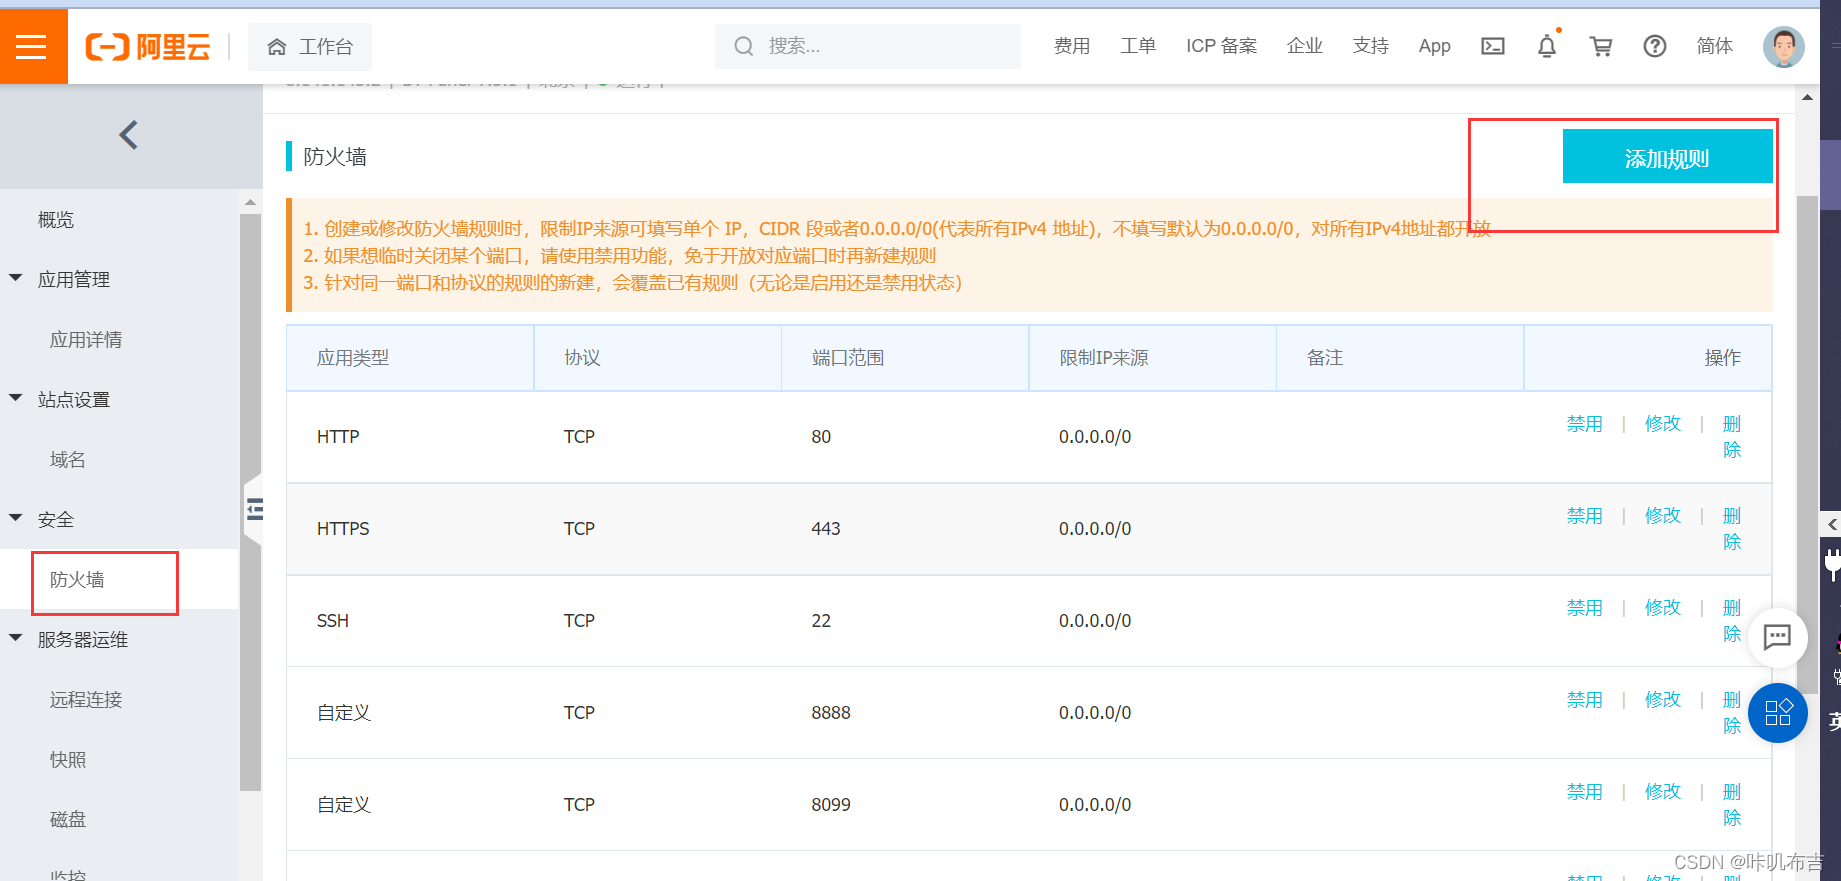Viewport: 1841px width, 881px height.
Task: Open the orange hamburger menu
Action: (32, 46)
